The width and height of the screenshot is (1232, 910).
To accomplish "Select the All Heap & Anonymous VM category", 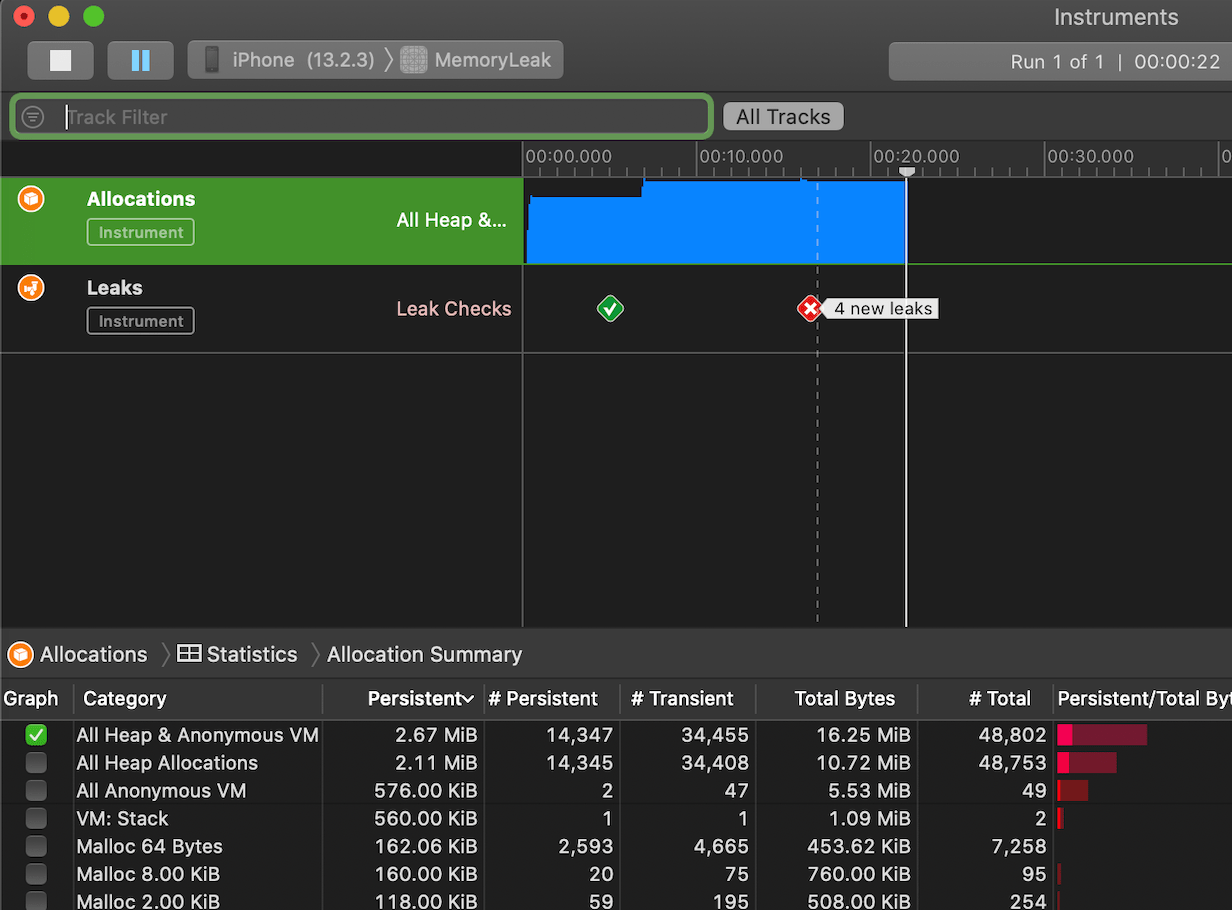I will [197, 735].
